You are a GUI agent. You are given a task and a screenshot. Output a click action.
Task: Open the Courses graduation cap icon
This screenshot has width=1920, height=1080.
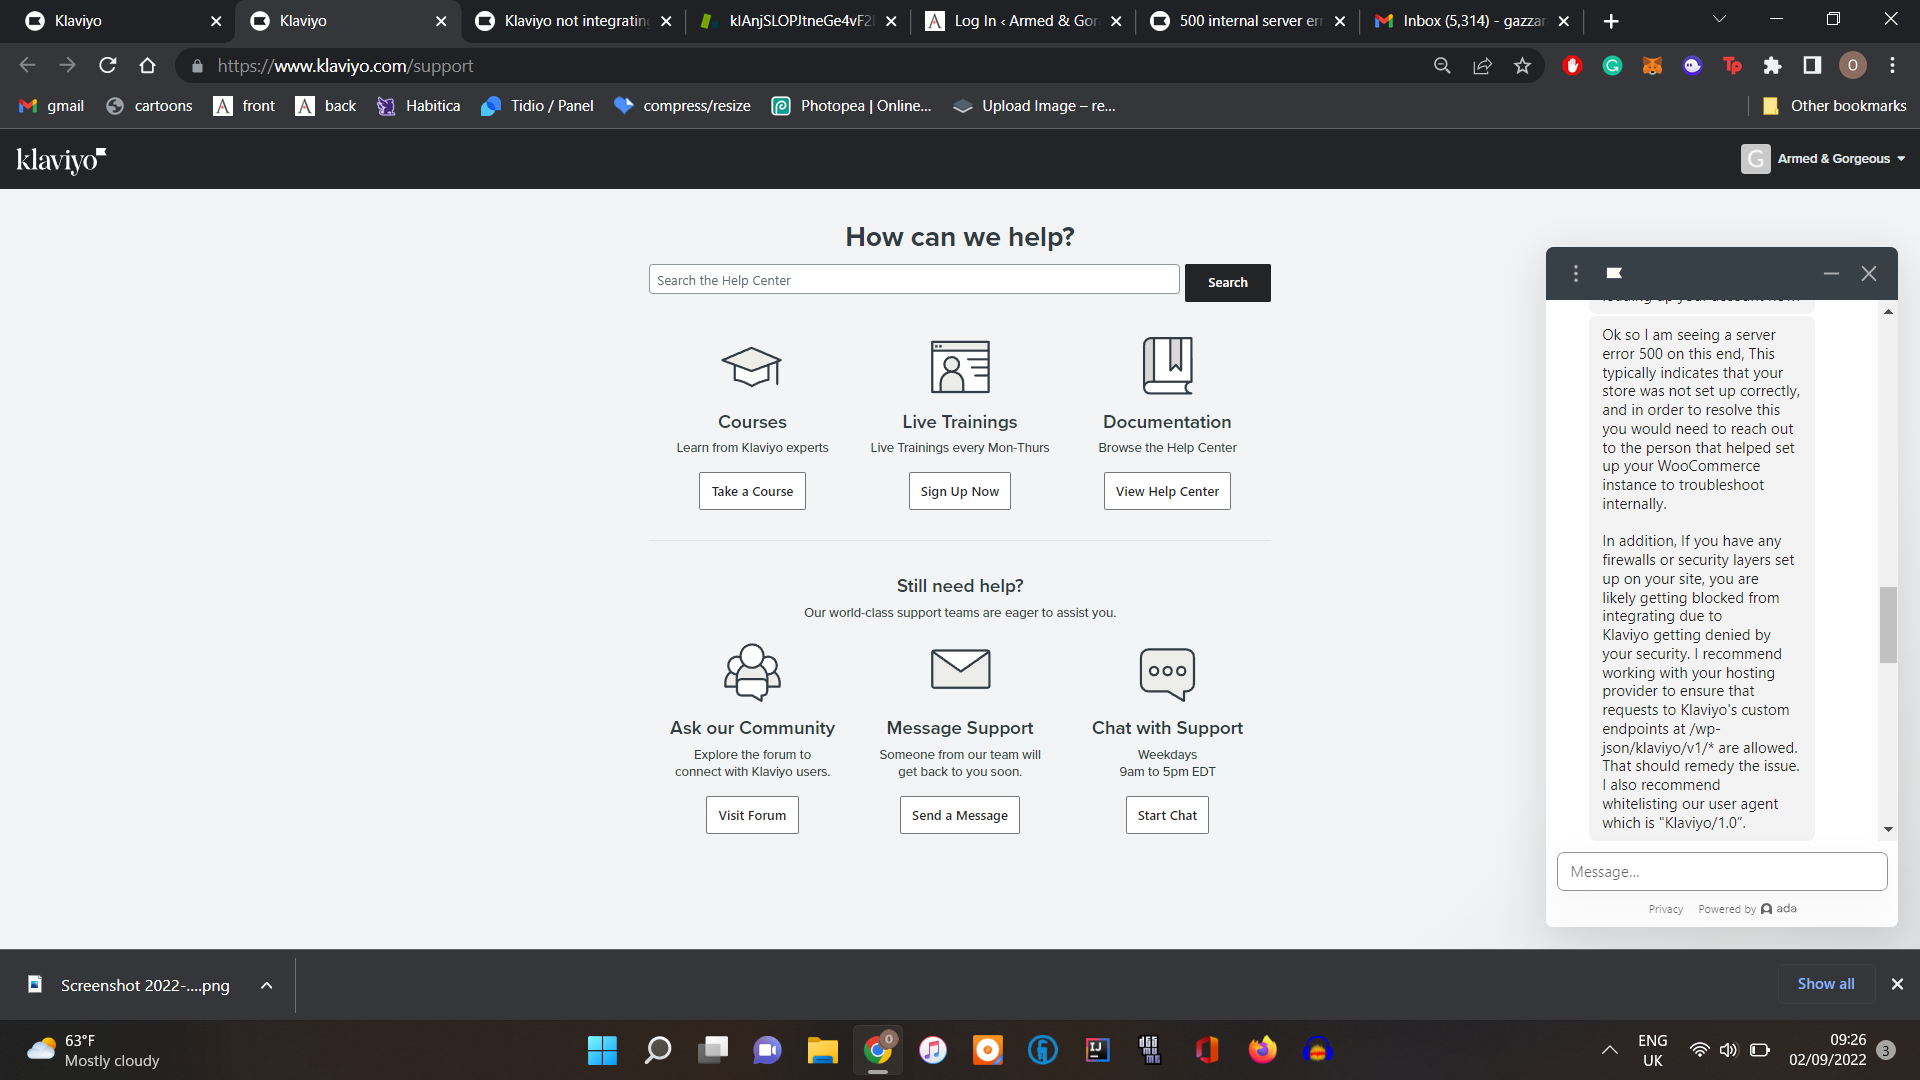click(751, 367)
